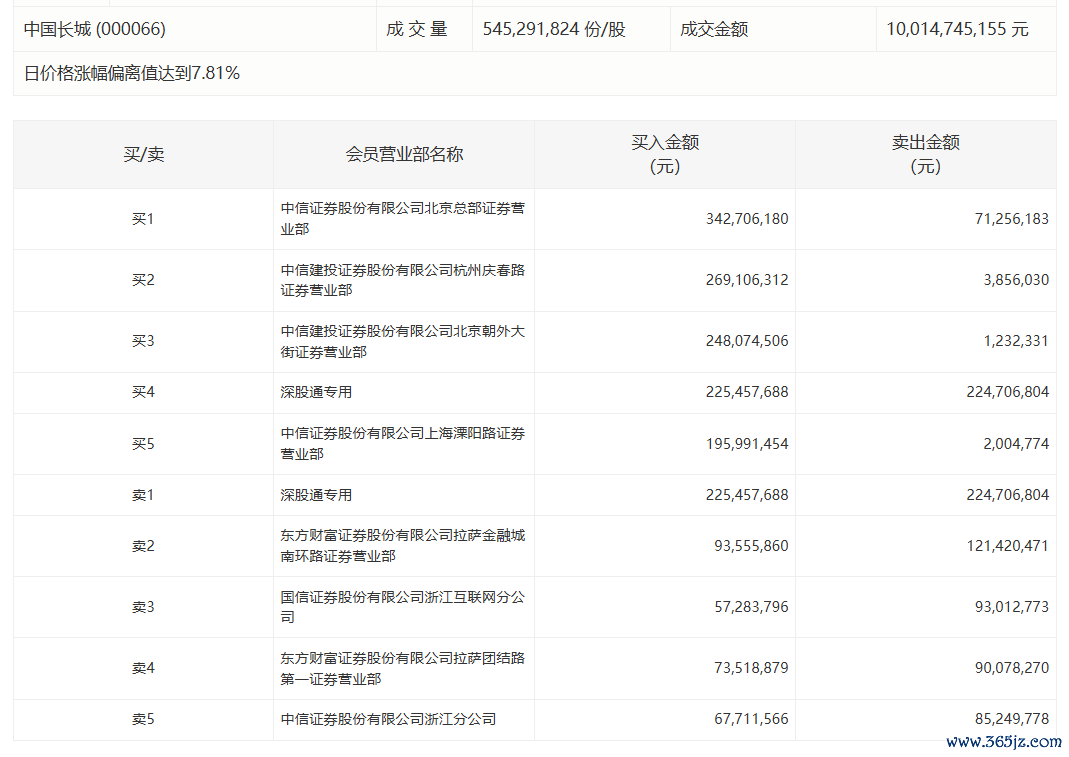Select the buy amount 269,106,312

747,280
